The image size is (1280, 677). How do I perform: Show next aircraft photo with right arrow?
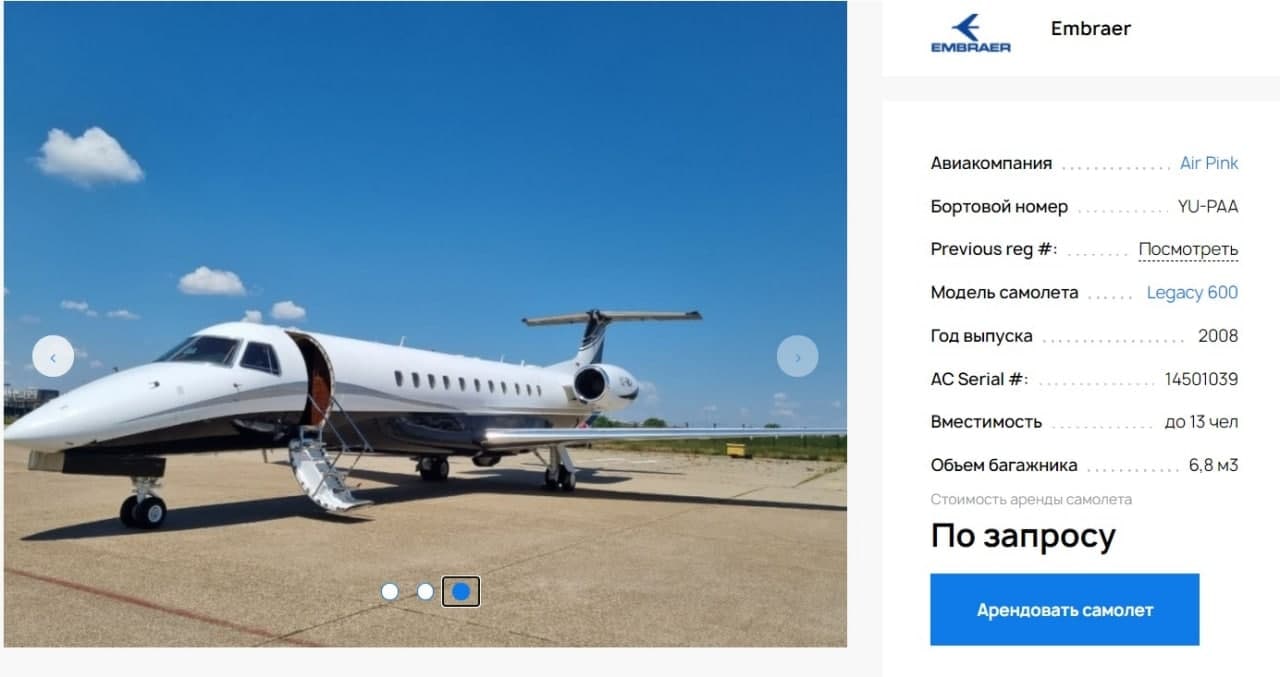[x=797, y=356]
